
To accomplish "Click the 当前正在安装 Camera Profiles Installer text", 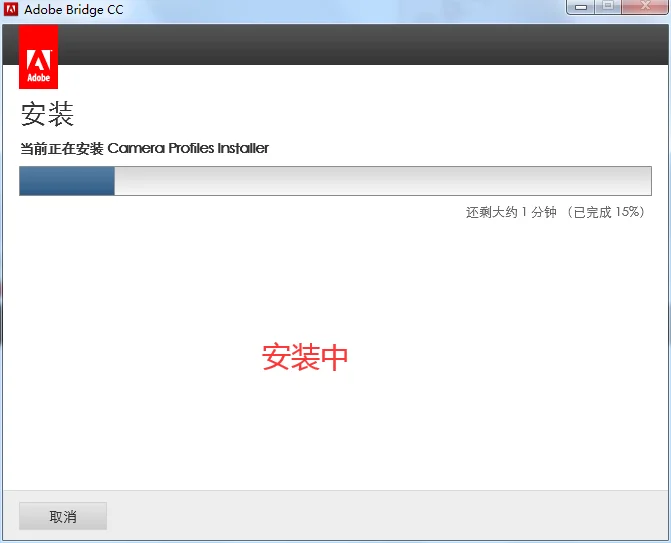I will tap(145, 148).
